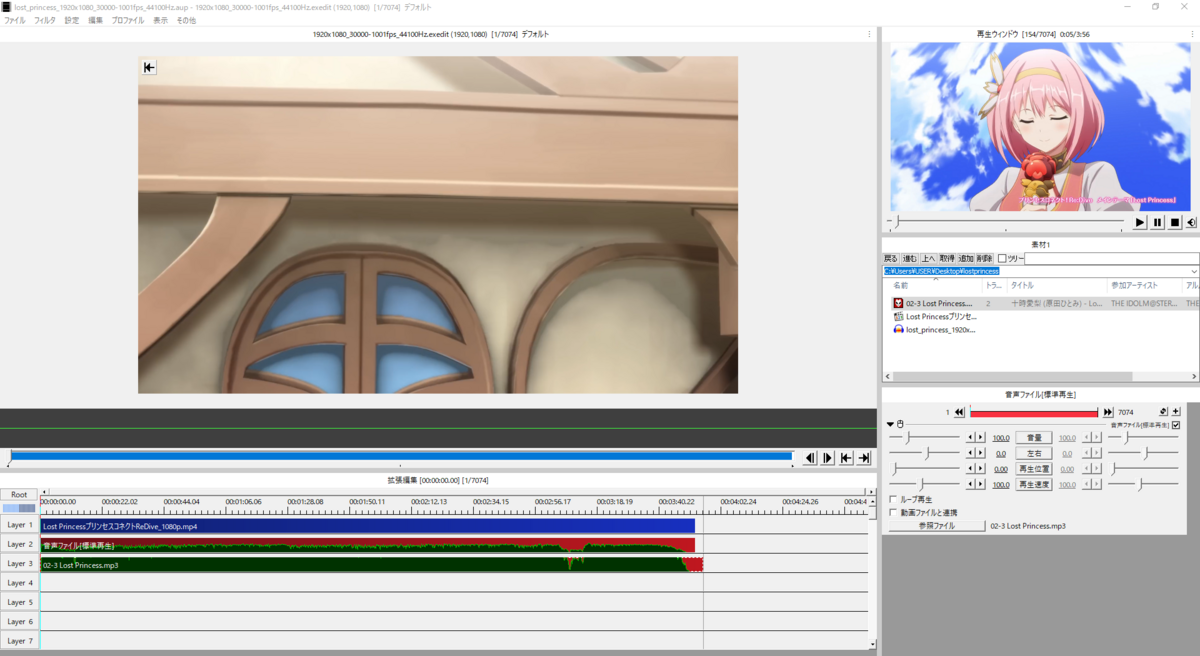Pause playback in the playback window

point(1158,222)
